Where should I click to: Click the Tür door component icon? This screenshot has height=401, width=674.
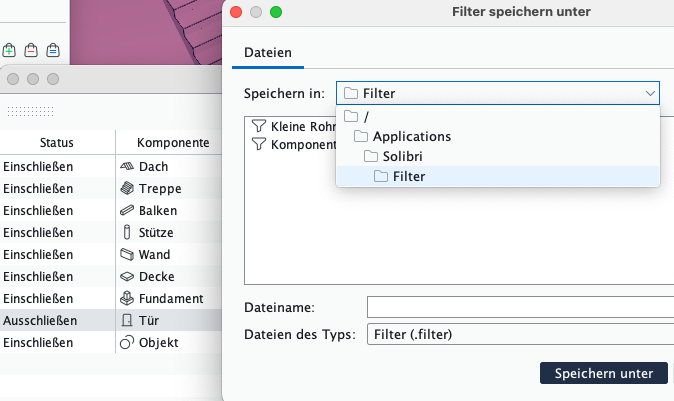coord(127,320)
